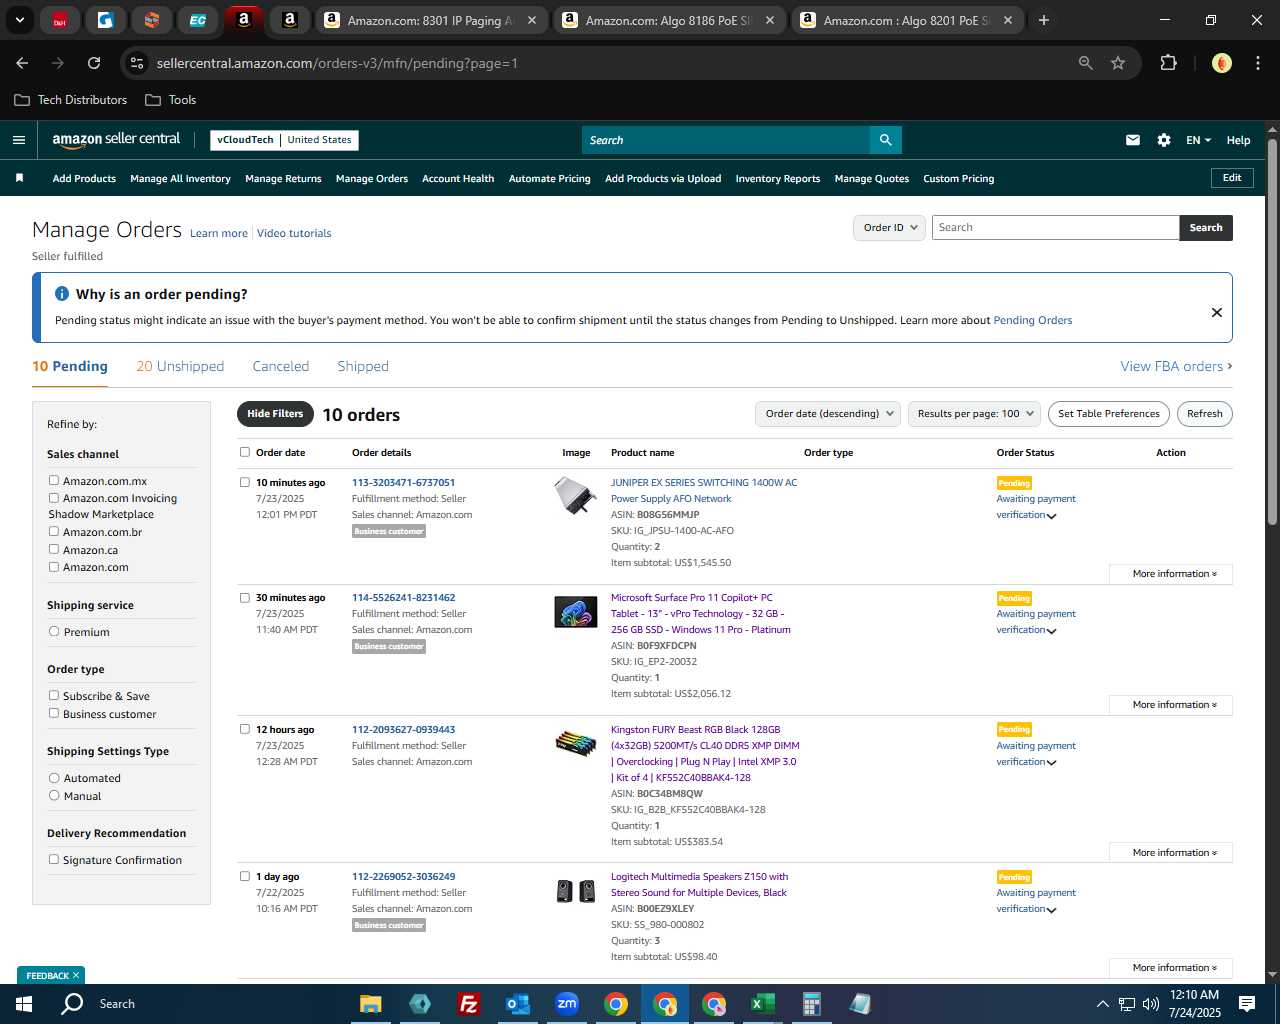Dismiss the pending info banner X
Image resolution: width=1280 pixels, height=1024 pixels.
click(x=1217, y=312)
